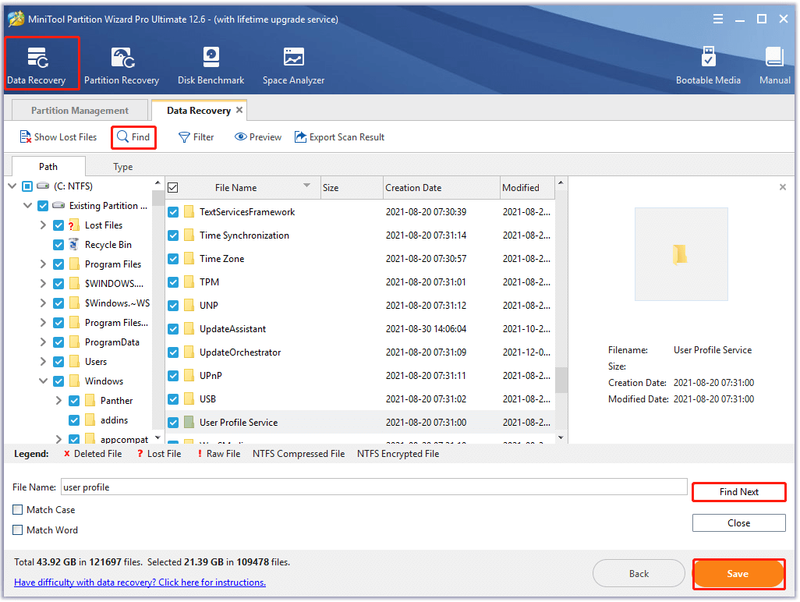The height and width of the screenshot is (602, 800).
Task: Sort by the Size column header
Action: [352, 188]
